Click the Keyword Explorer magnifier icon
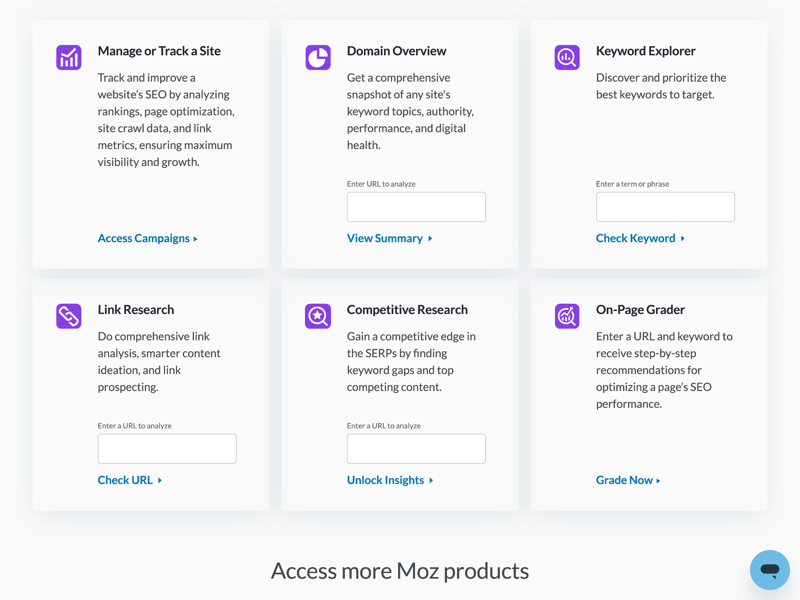Screen dimensions: 800x600 coord(567,57)
